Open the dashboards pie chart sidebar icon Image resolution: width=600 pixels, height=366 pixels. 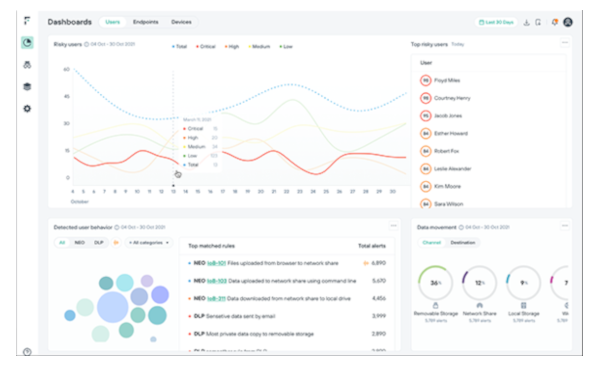tap(27, 42)
